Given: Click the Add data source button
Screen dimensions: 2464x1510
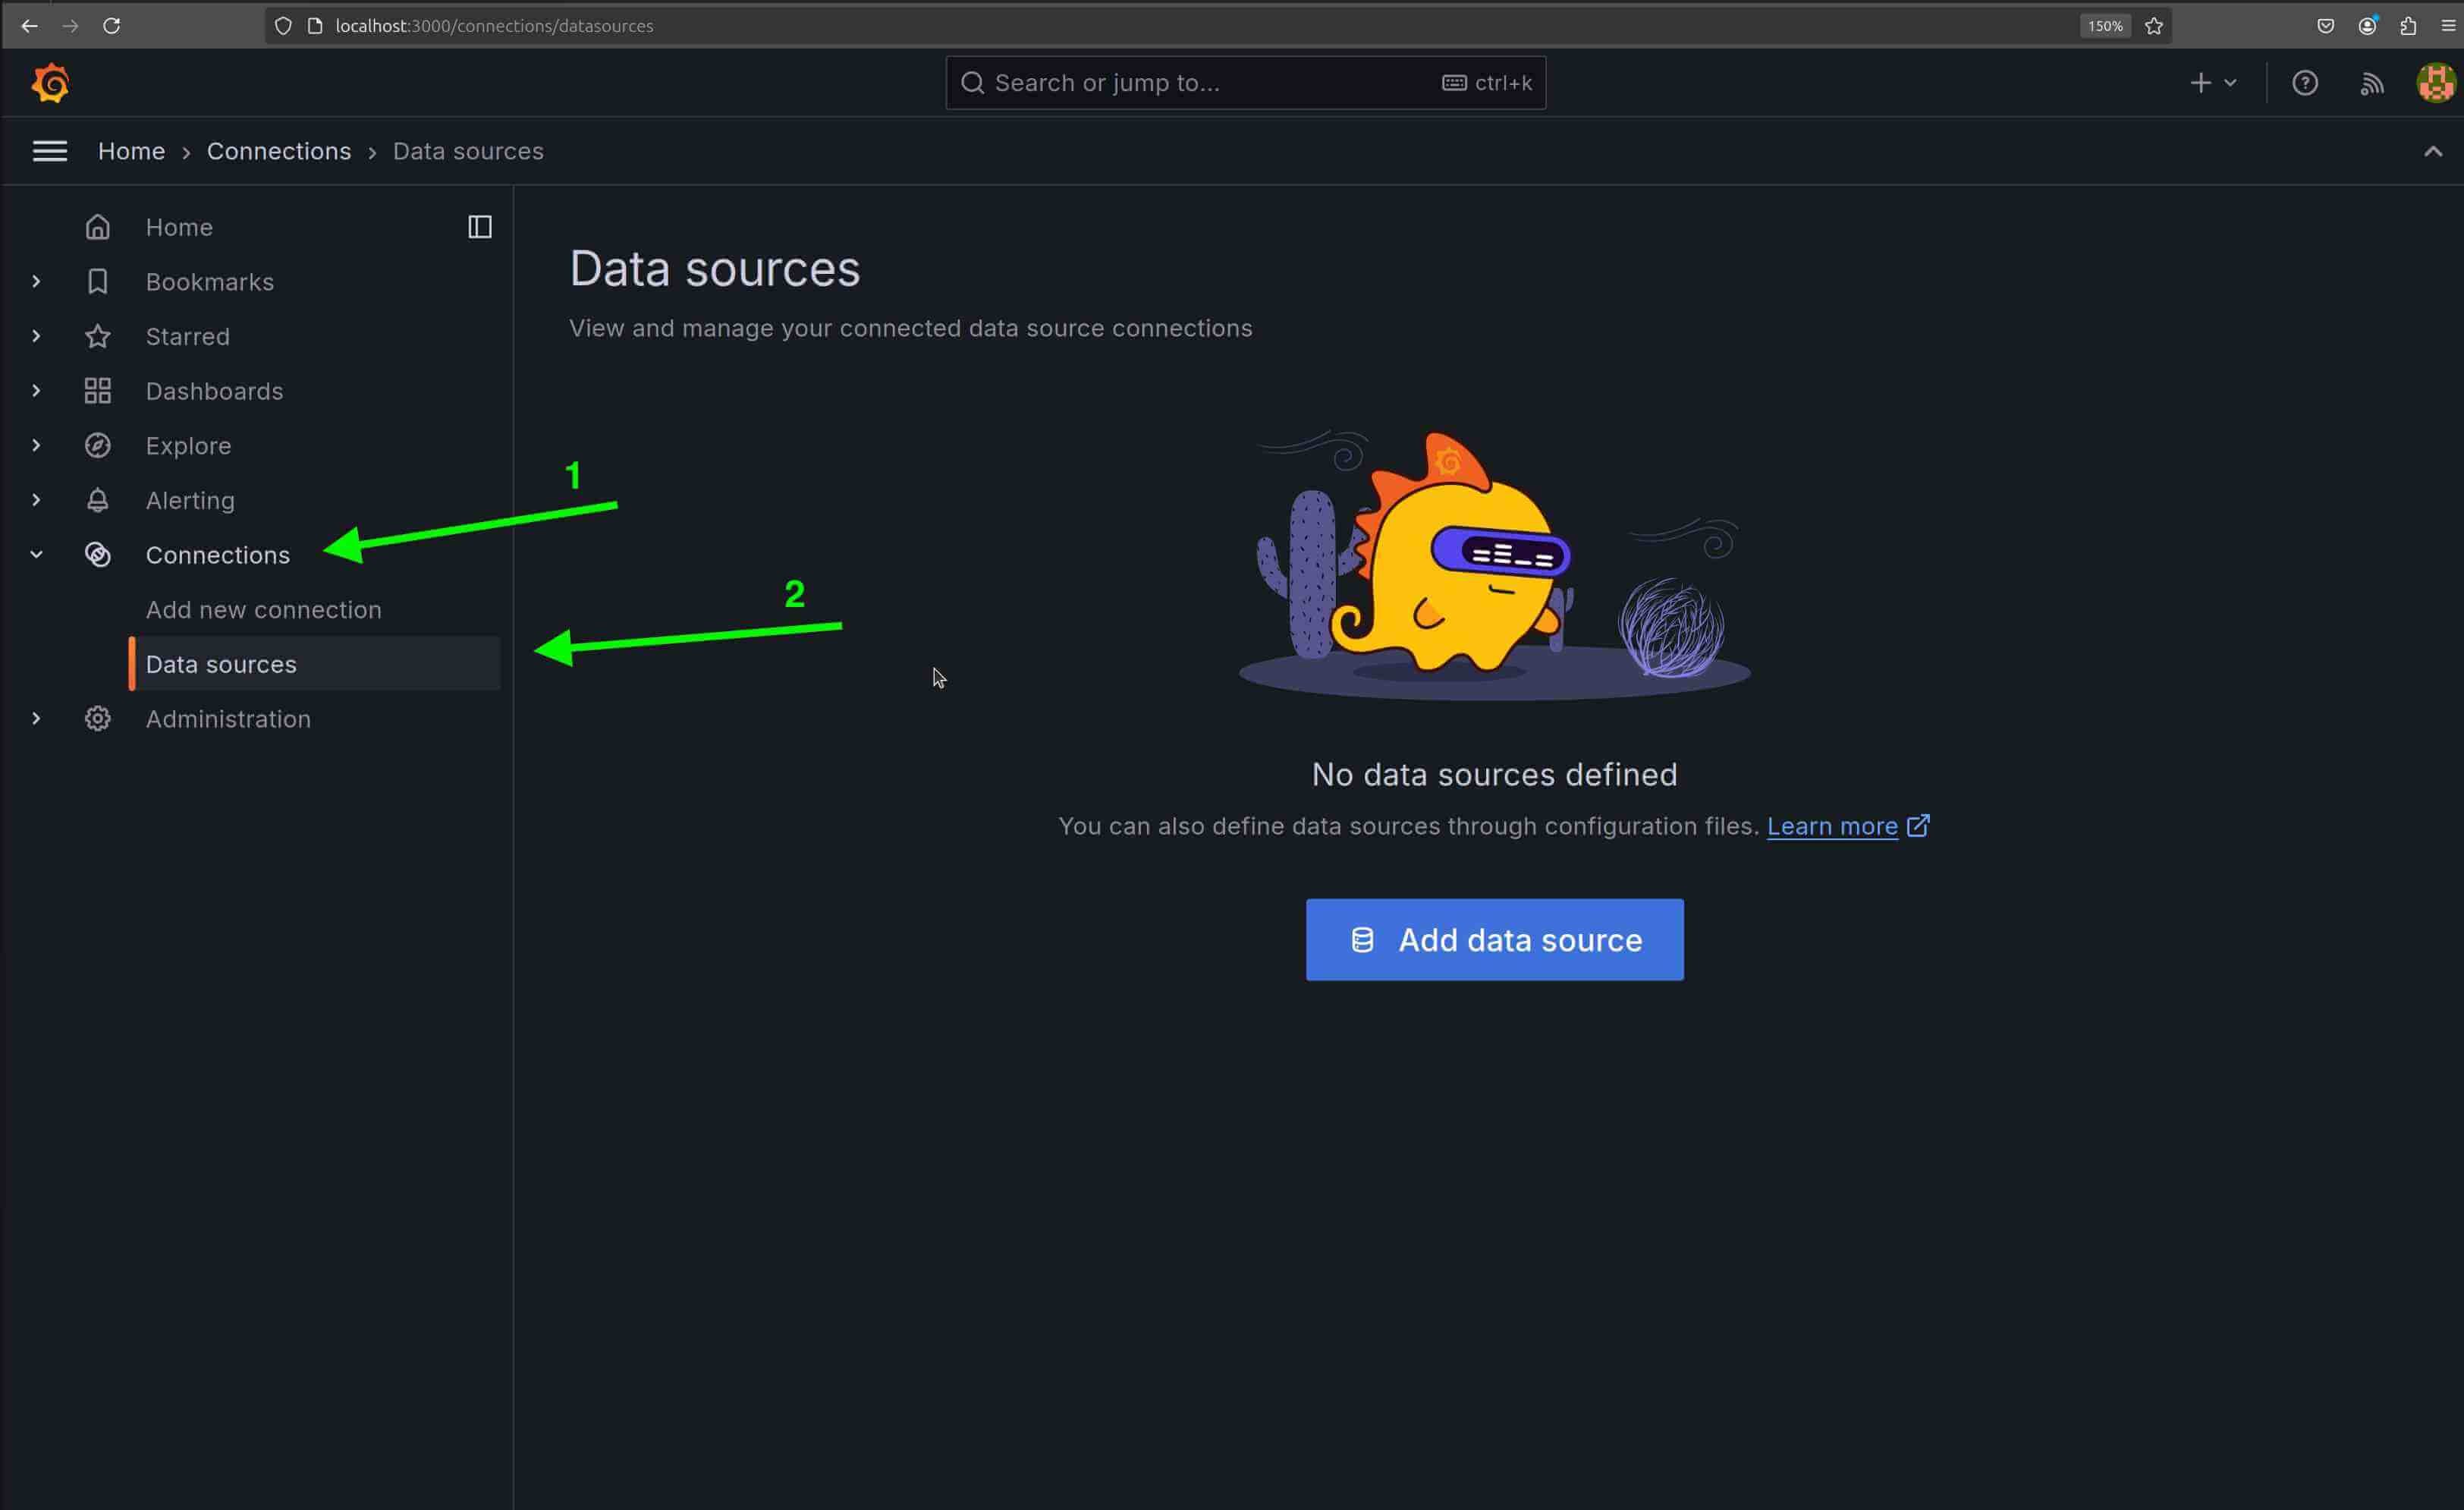Looking at the screenshot, I should (x=1494, y=940).
